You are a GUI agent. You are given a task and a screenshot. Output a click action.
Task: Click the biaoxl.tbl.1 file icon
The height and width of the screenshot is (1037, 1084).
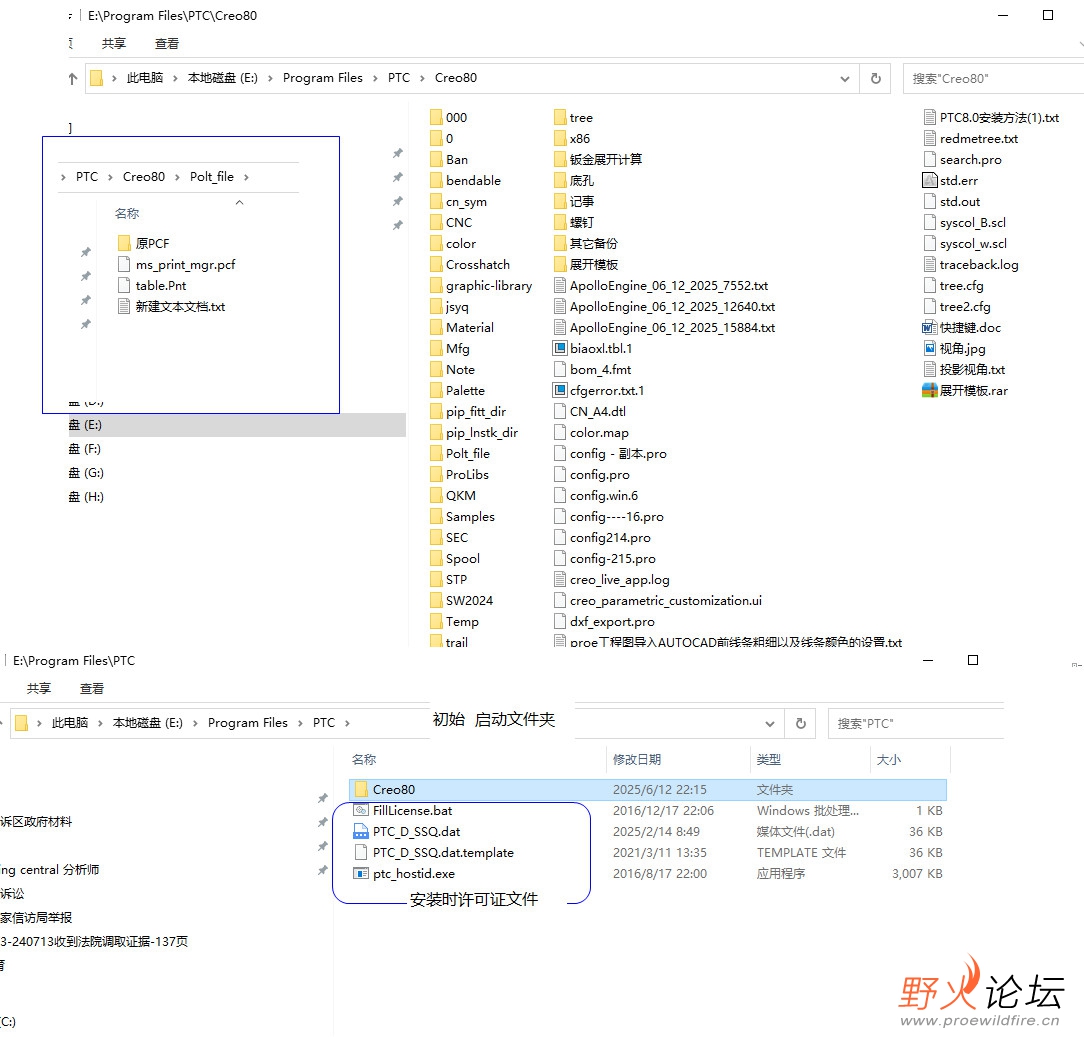(560, 348)
